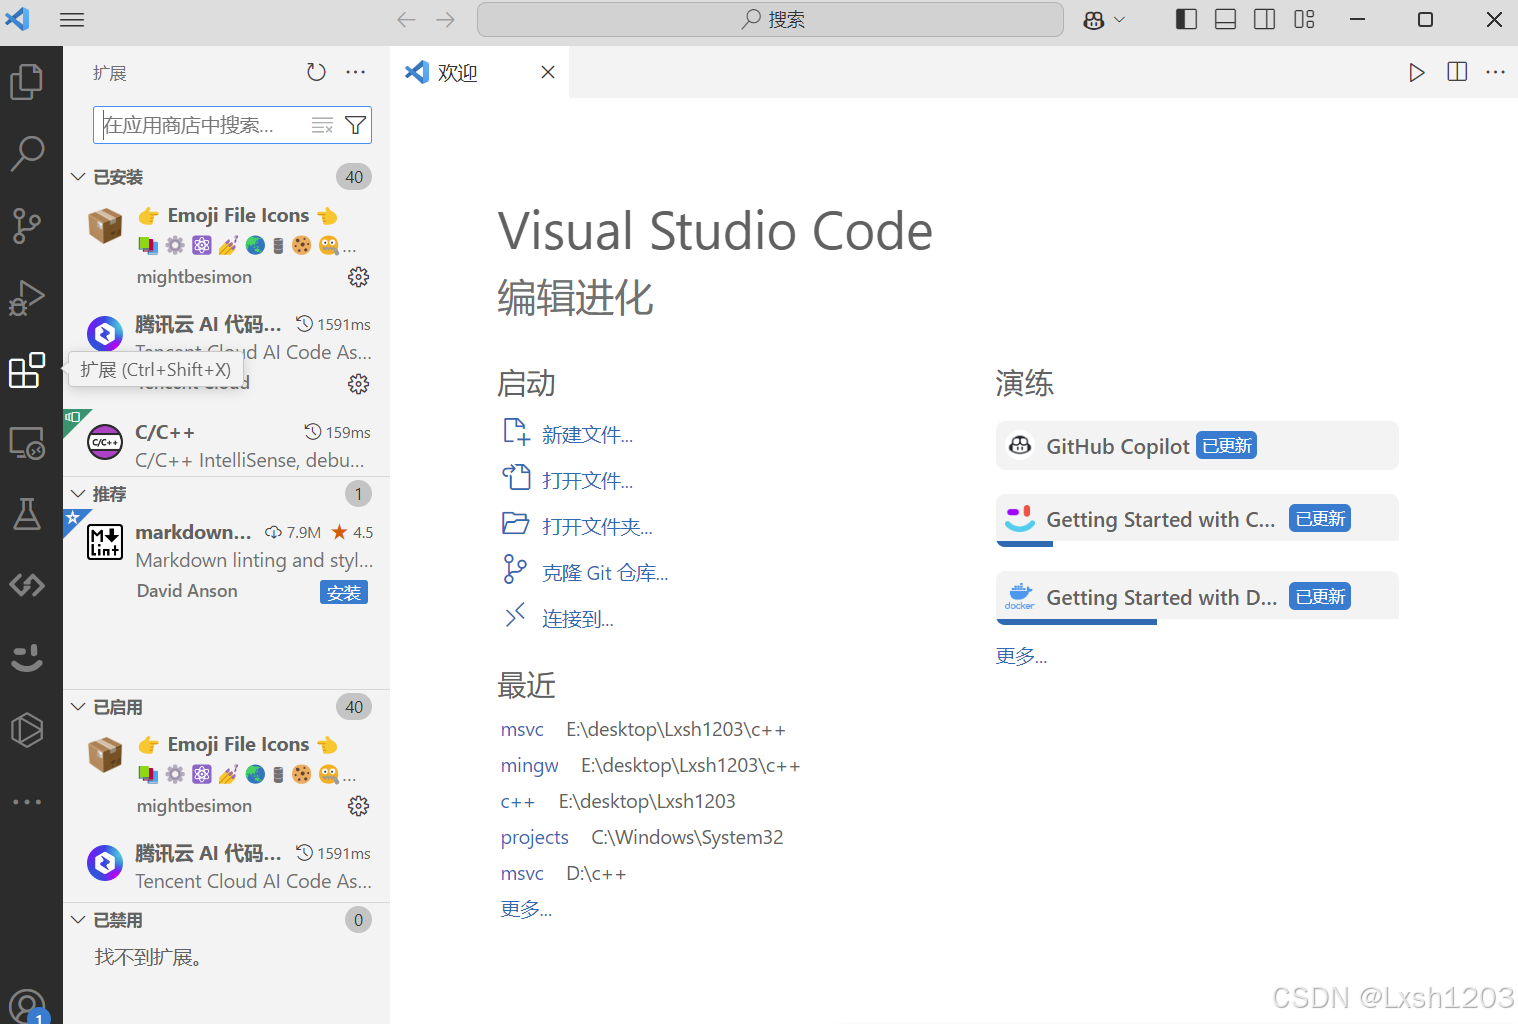
Task: Open the extensions filter funnel
Action: coord(355,125)
